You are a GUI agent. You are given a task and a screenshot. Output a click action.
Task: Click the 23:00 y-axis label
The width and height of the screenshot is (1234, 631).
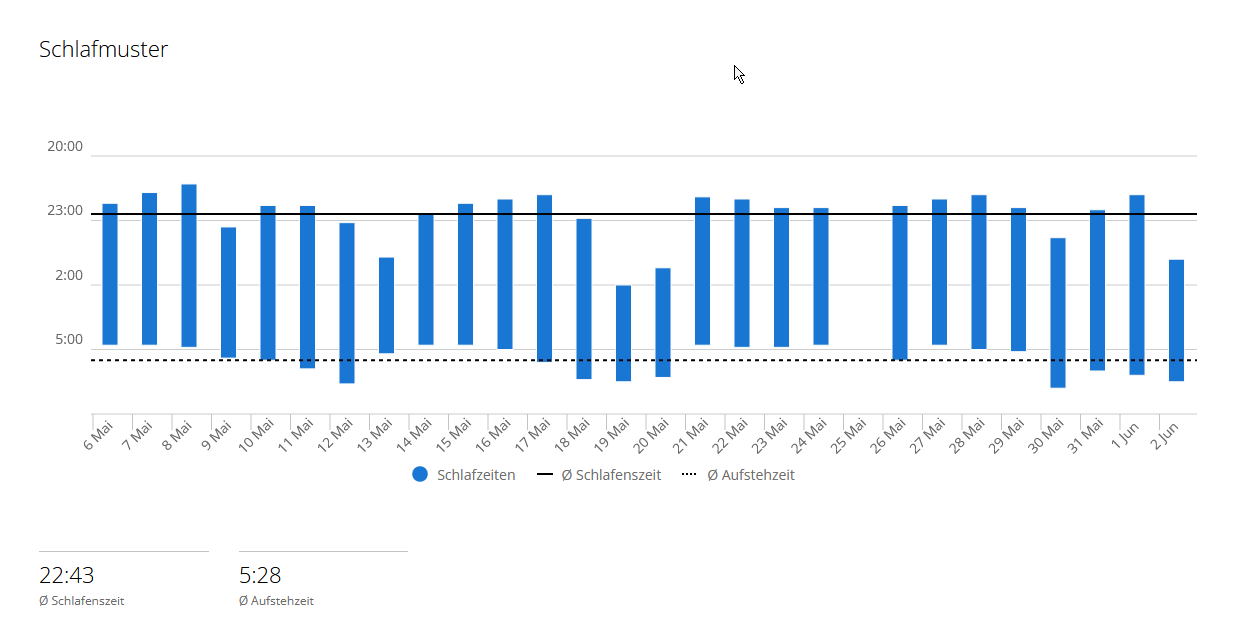65,211
